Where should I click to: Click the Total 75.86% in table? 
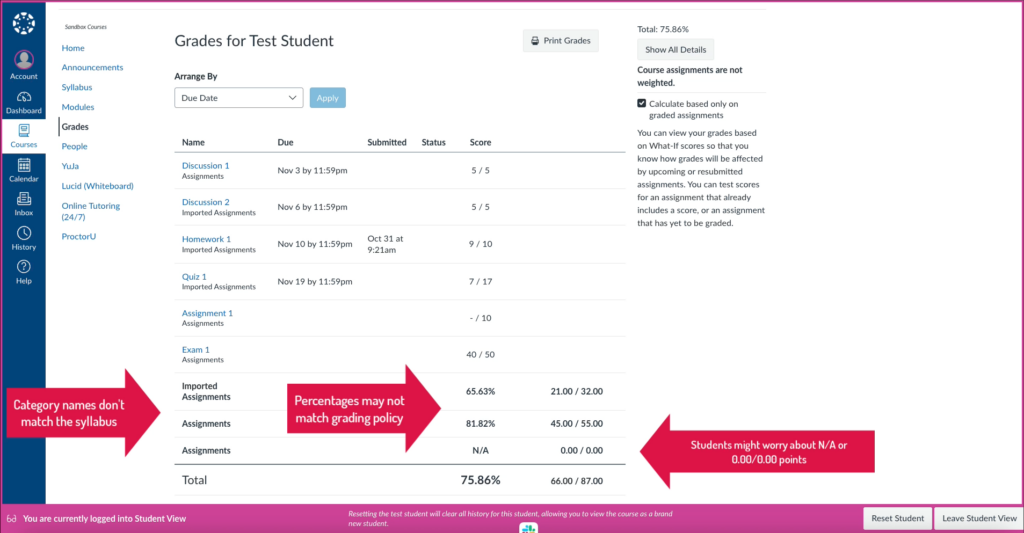[x=480, y=480]
